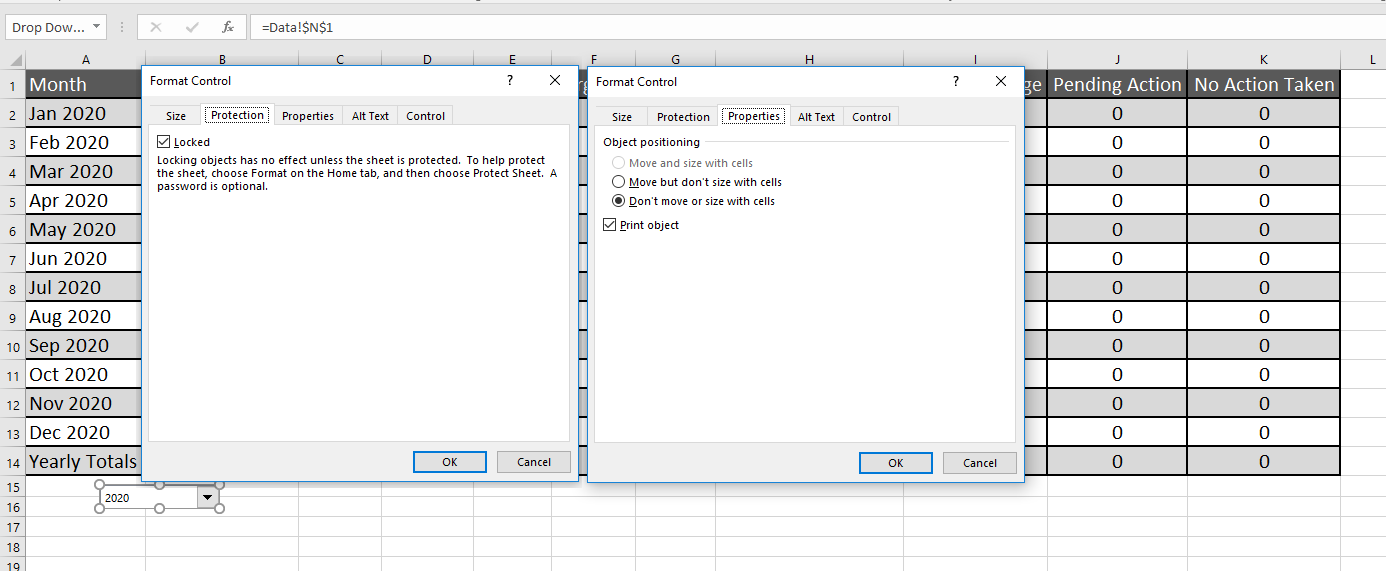
Task: Select column K header
Action: tap(1264, 60)
